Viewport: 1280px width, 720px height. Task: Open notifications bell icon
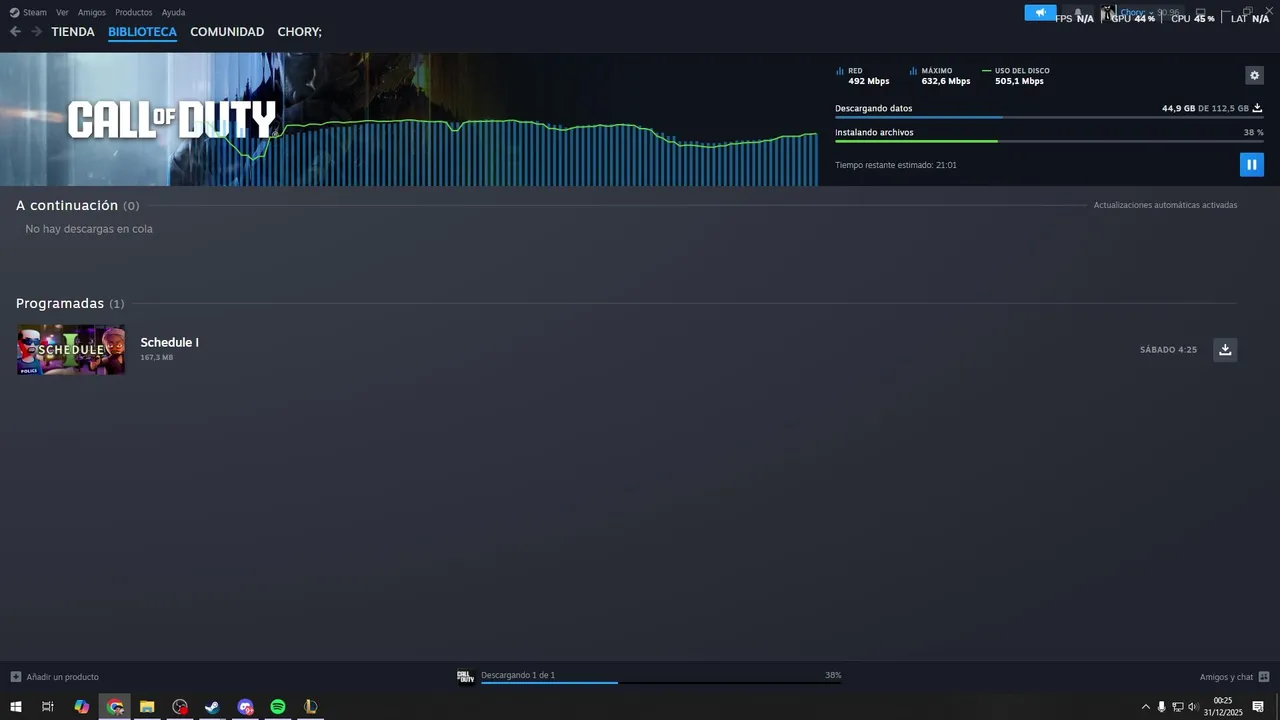pos(1077,13)
